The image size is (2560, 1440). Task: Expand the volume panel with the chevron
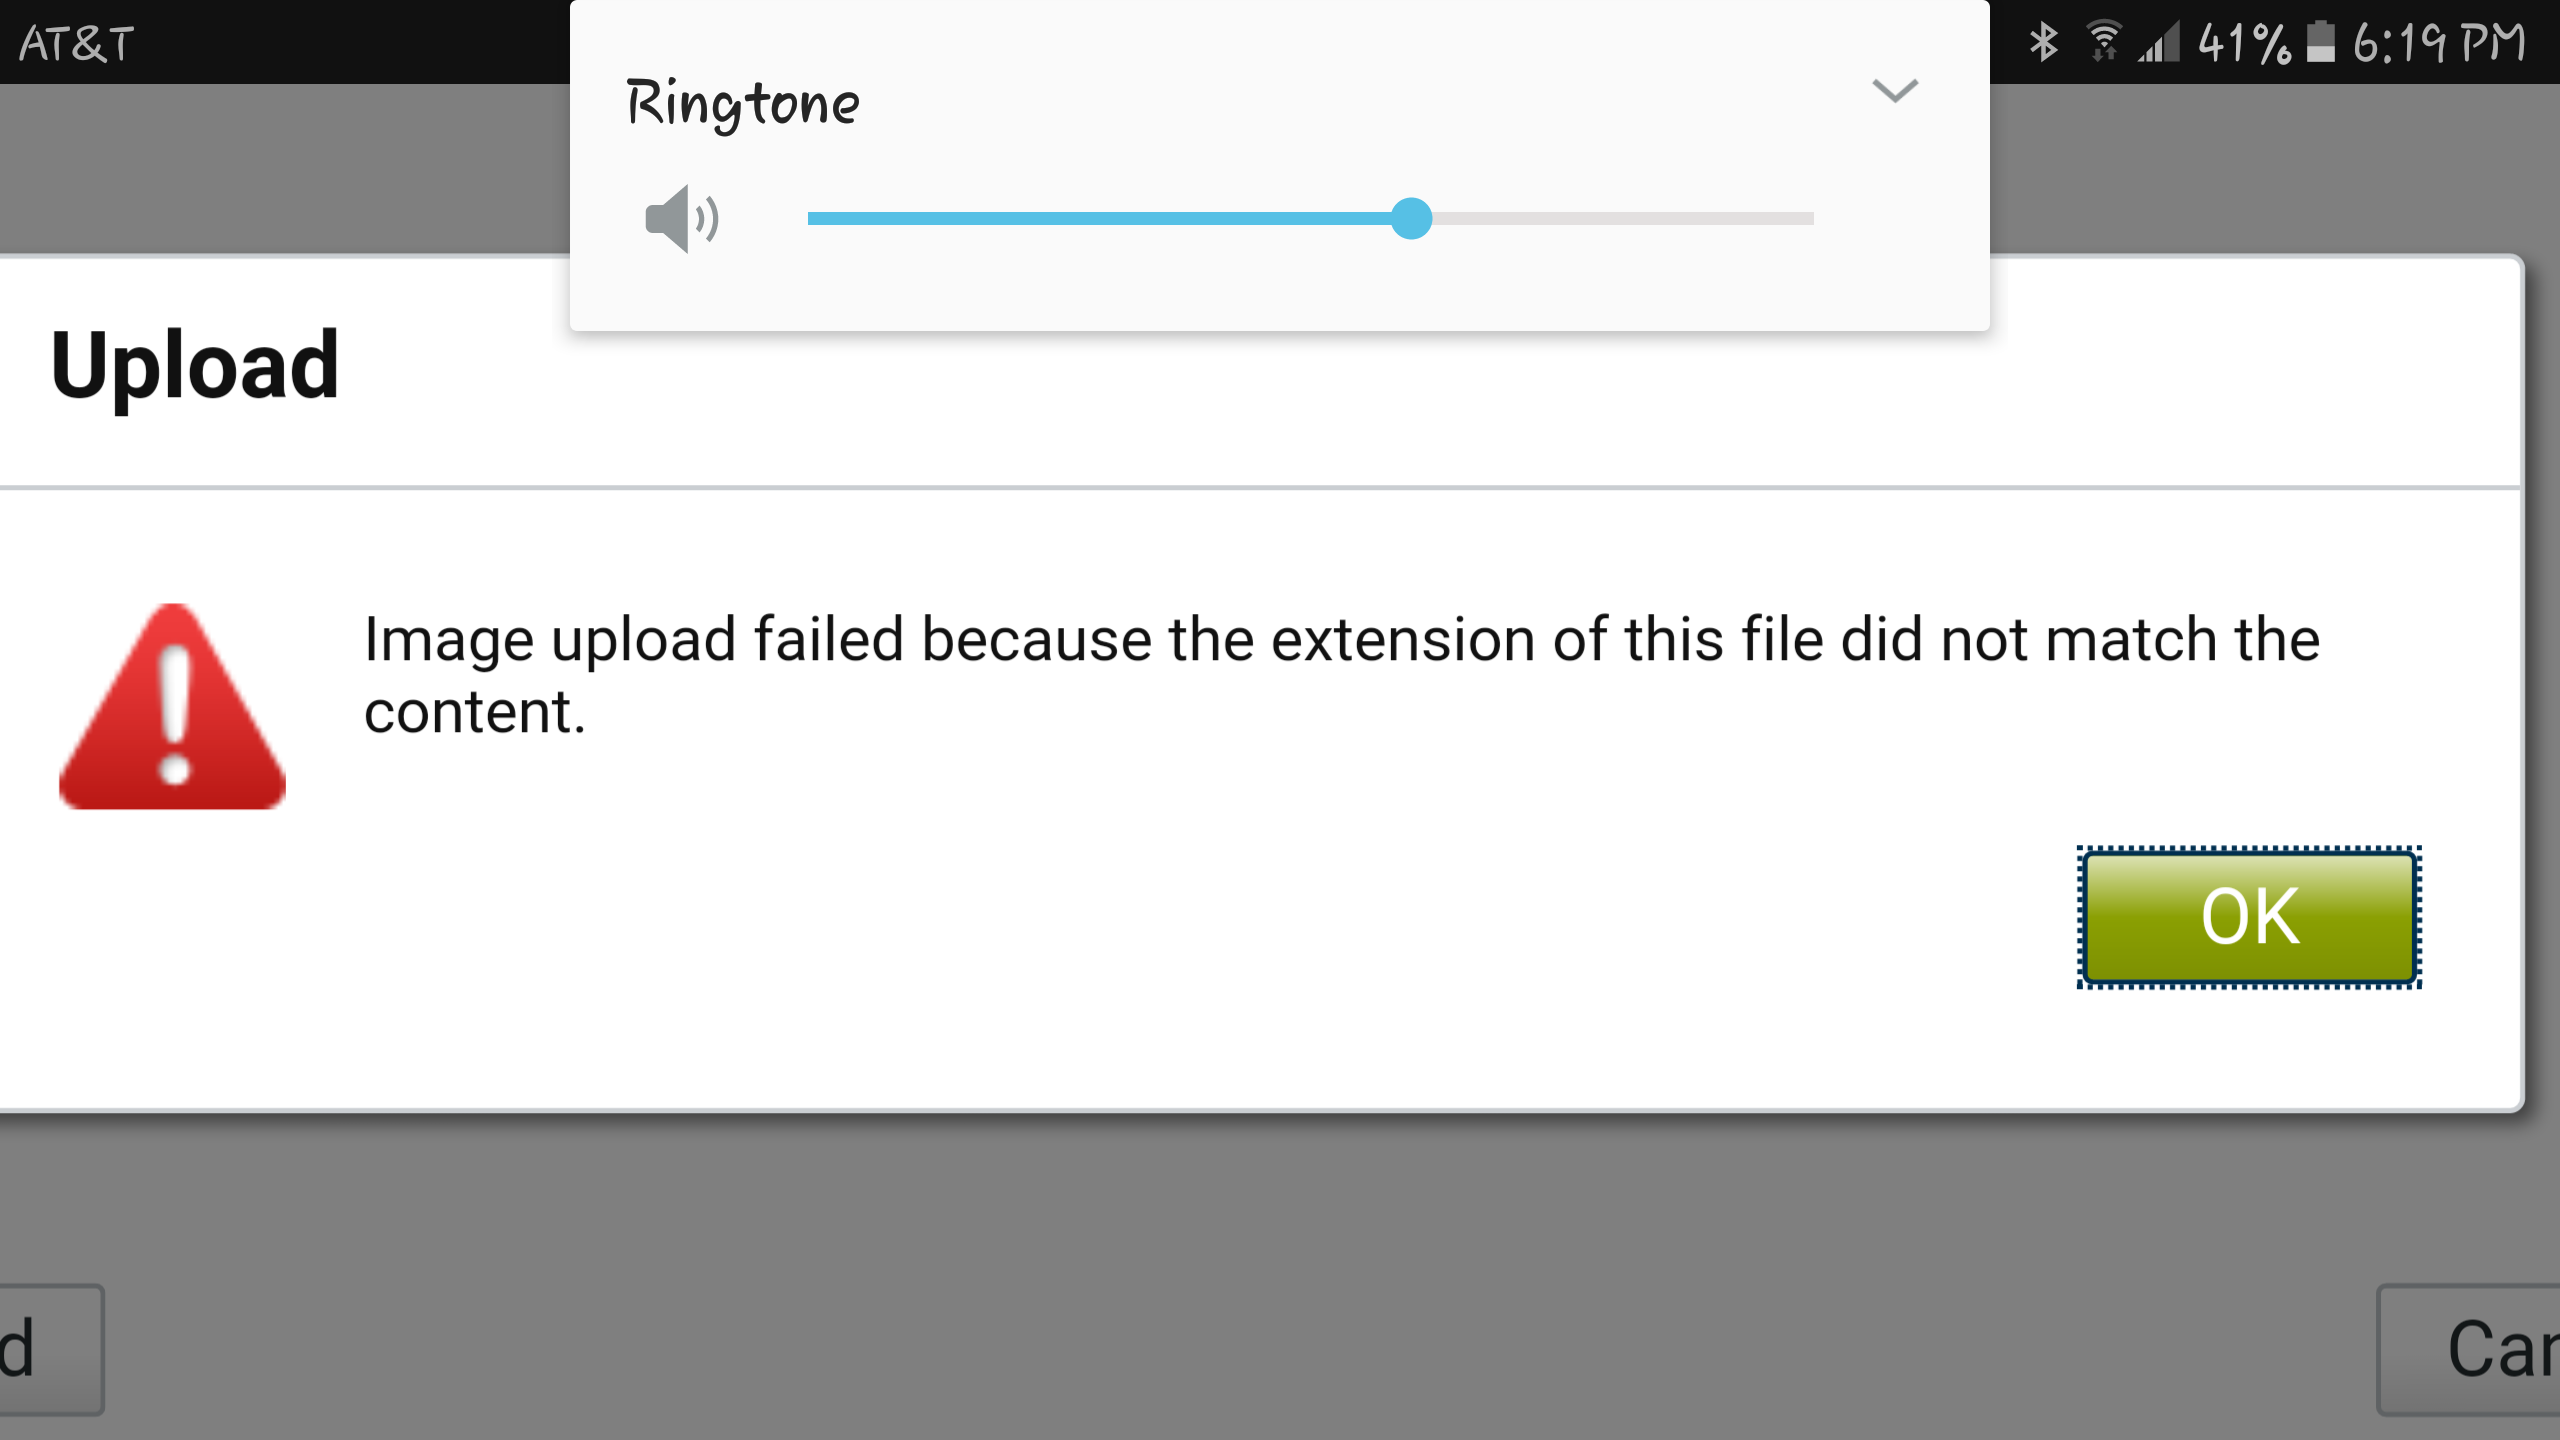pos(1894,91)
